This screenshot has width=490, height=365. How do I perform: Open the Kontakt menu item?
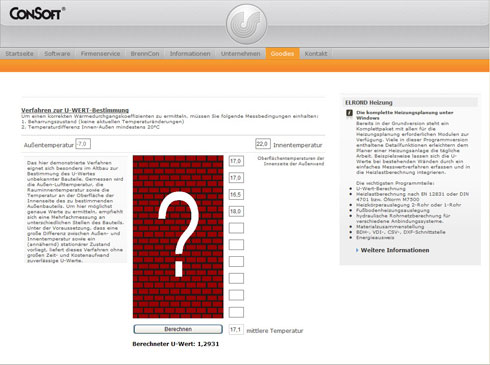pos(316,54)
